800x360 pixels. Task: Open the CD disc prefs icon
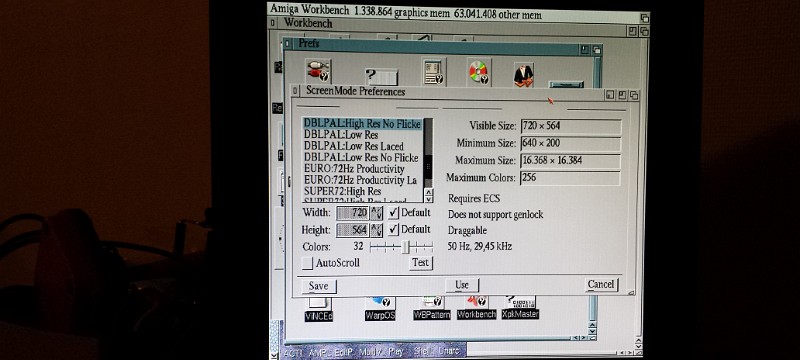click(x=479, y=72)
